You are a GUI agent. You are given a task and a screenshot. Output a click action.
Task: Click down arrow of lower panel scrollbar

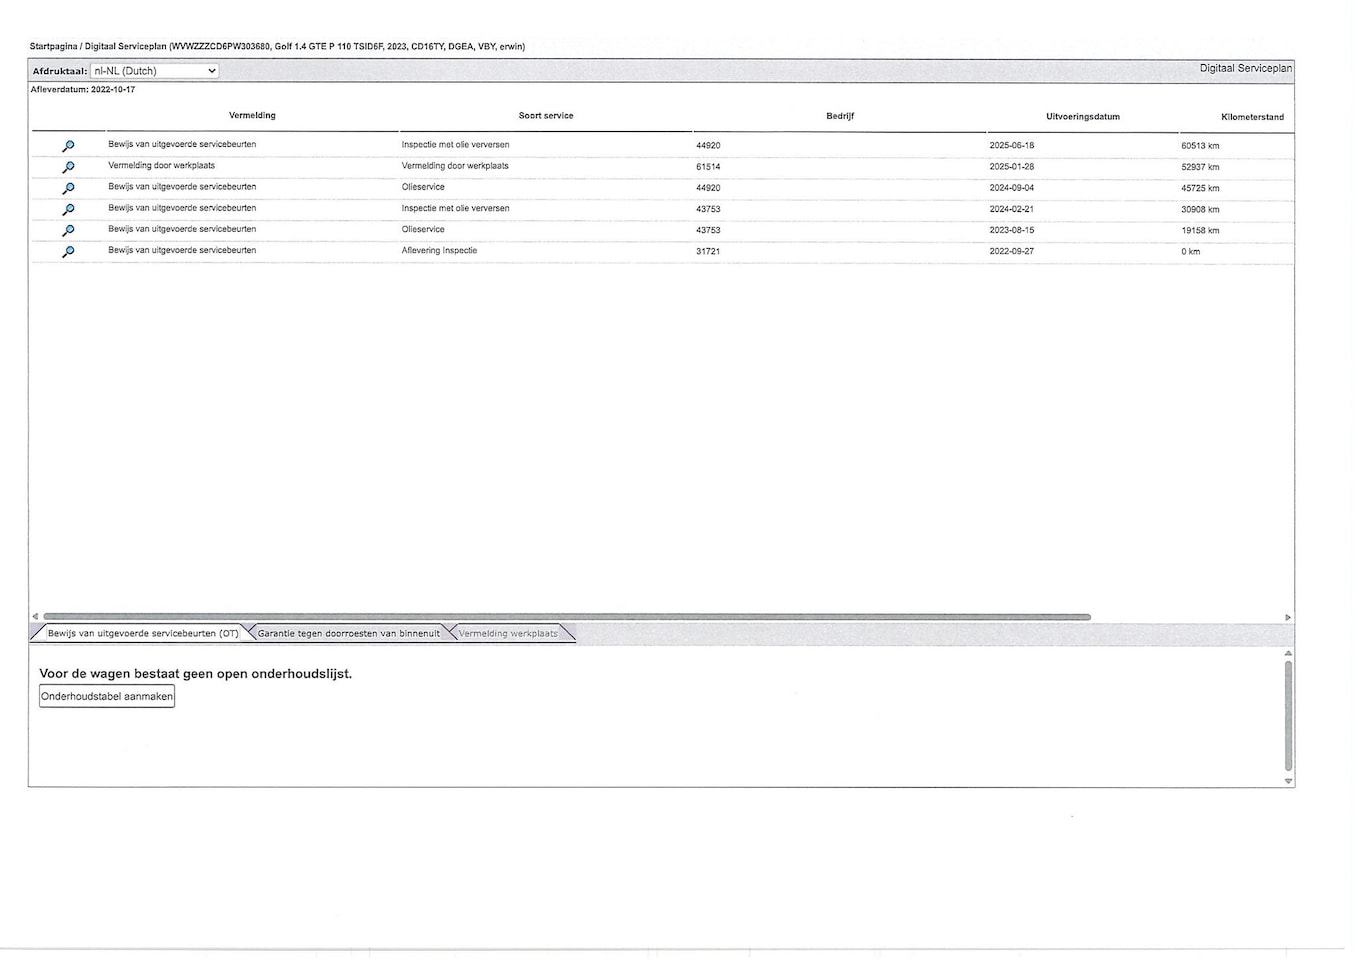click(1288, 781)
